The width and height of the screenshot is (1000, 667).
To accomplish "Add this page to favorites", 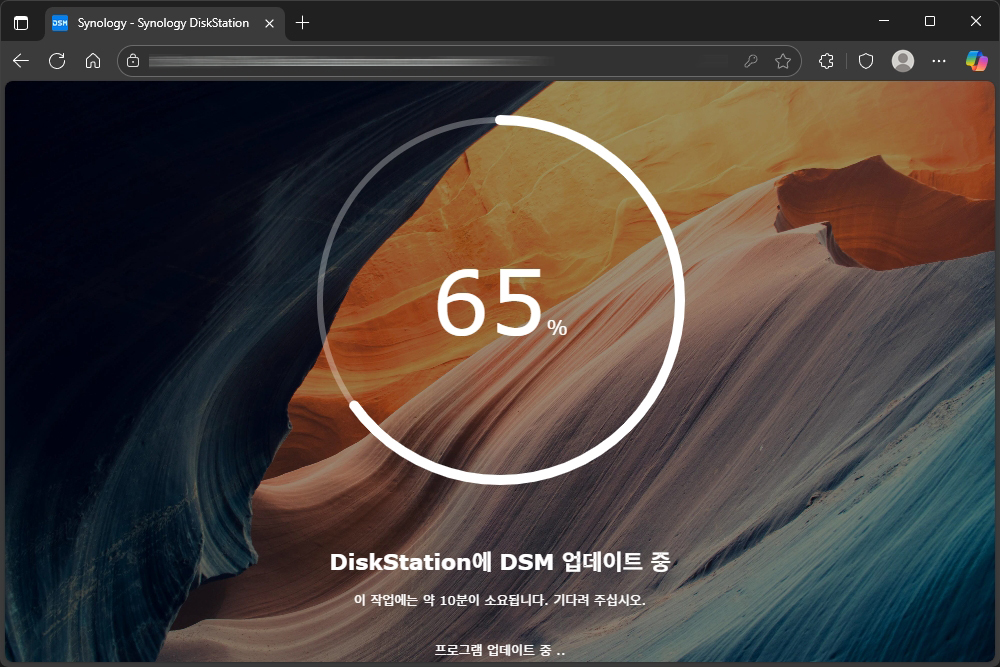I will coord(783,61).
